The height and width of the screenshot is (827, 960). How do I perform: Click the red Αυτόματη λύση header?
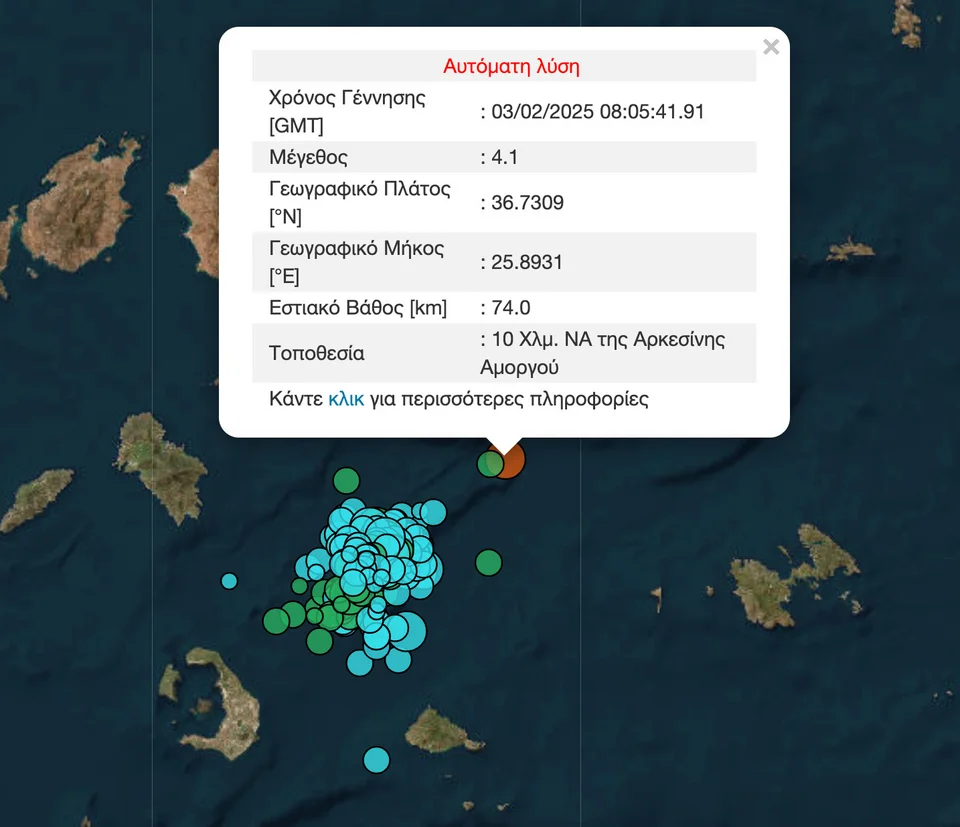(x=511, y=67)
